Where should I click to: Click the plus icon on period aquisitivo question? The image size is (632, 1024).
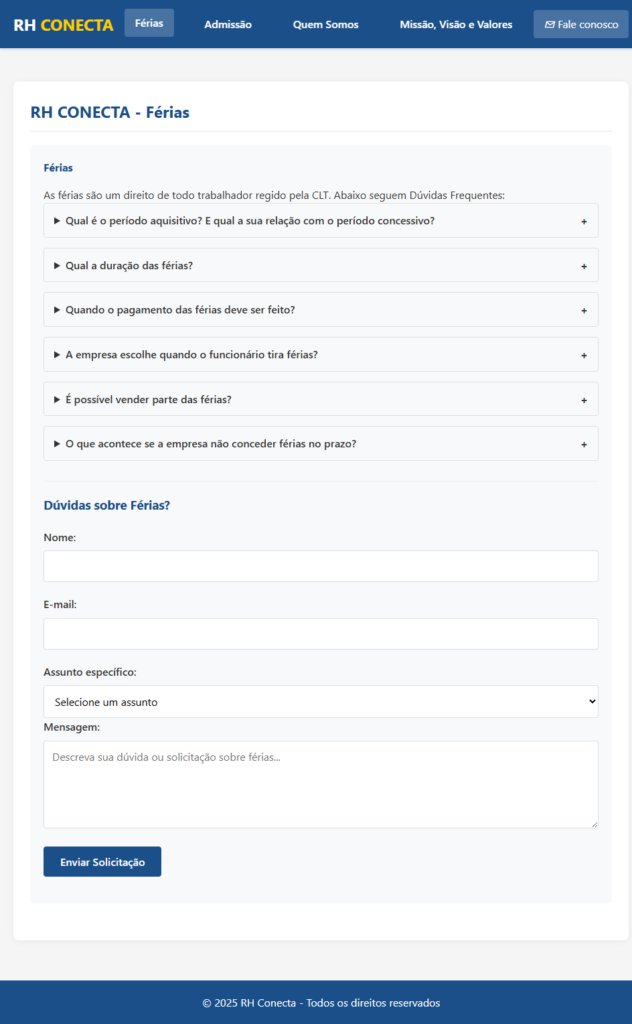tap(584, 221)
